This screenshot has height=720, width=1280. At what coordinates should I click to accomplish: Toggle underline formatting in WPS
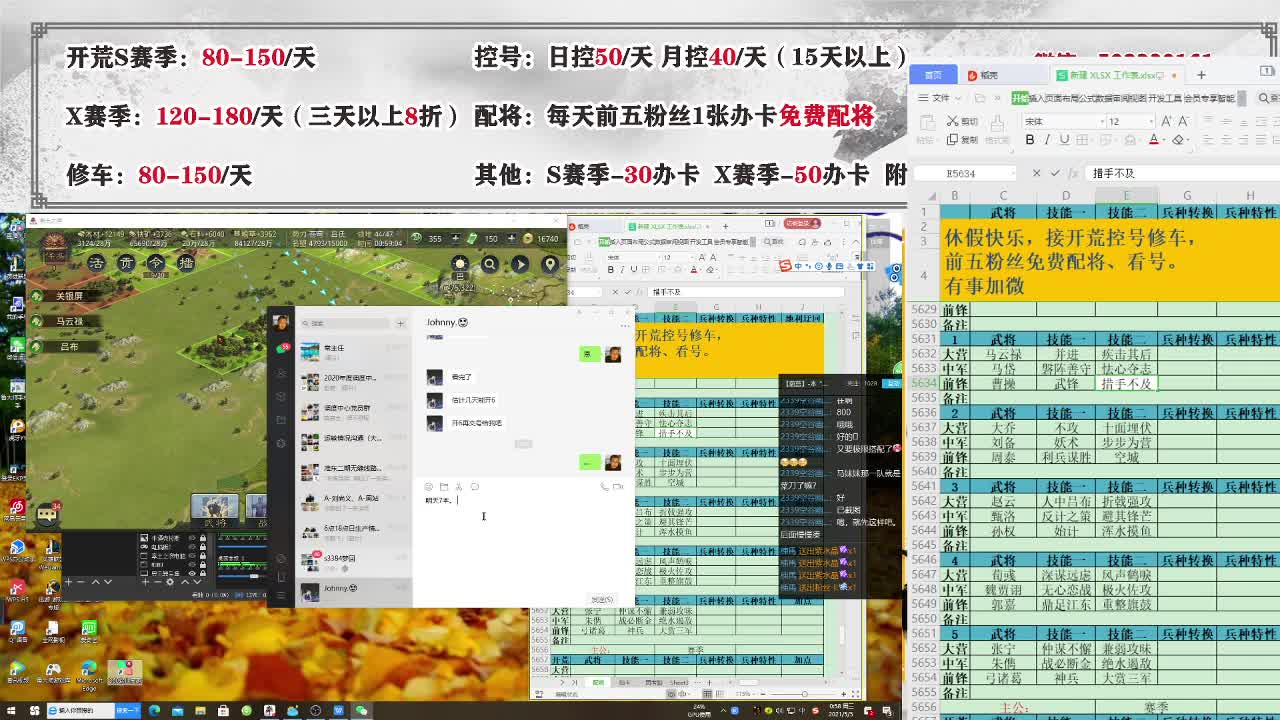click(x=1064, y=140)
